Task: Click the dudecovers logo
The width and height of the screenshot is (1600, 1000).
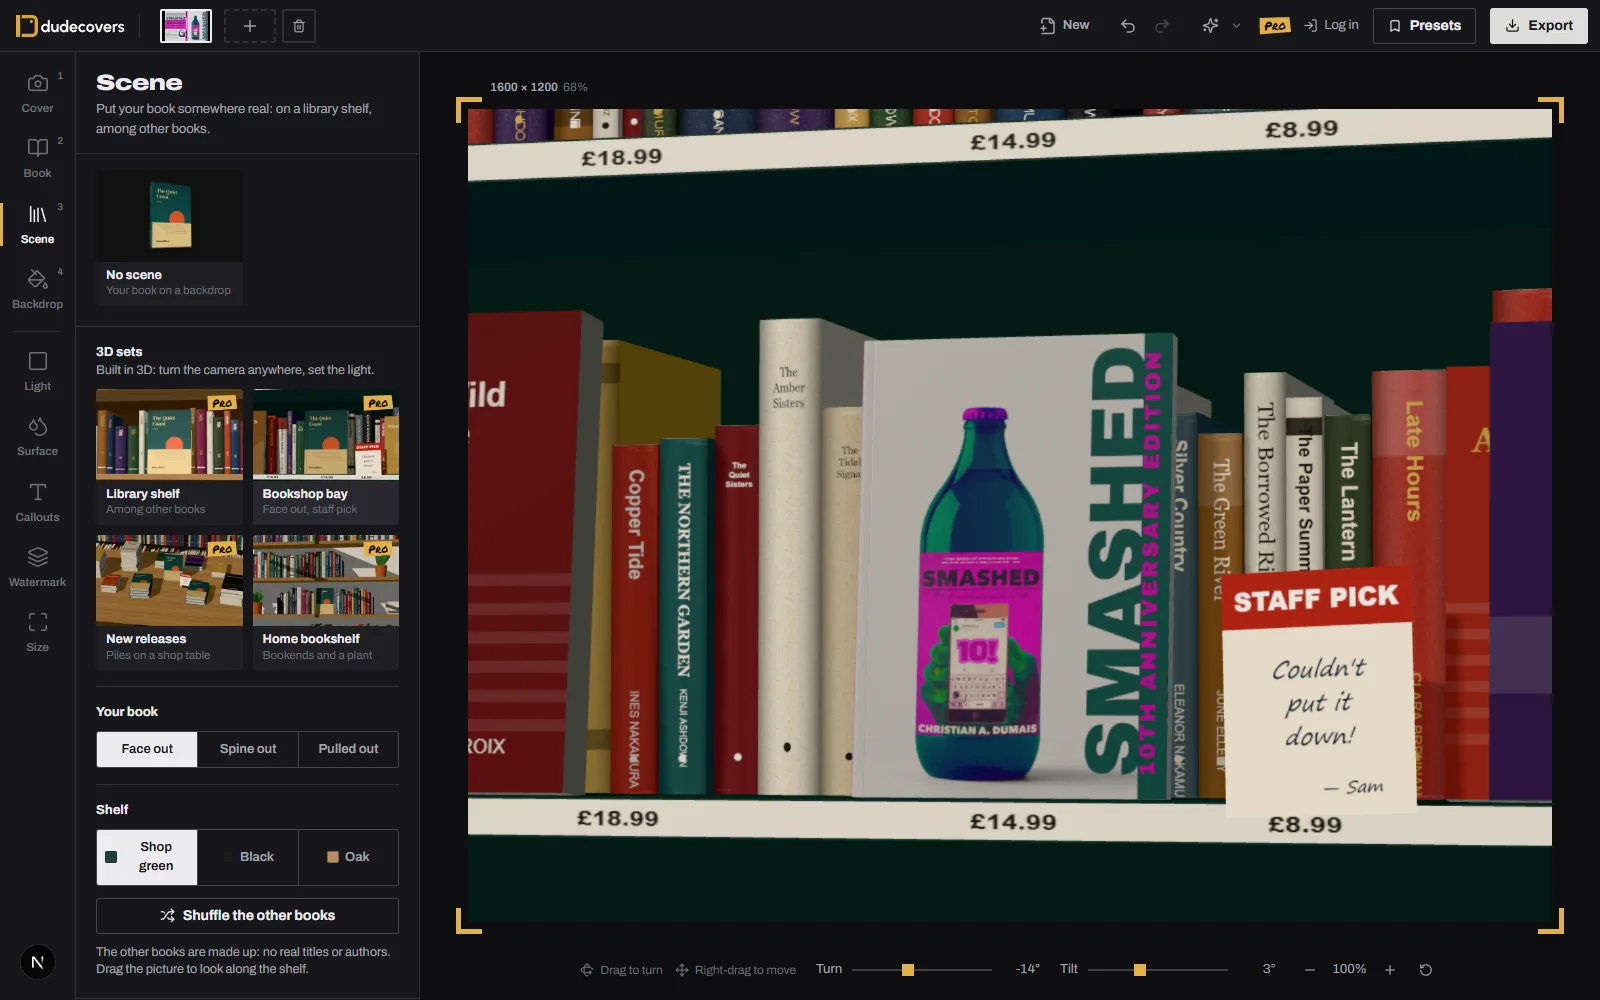Action: click(x=70, y=26)
